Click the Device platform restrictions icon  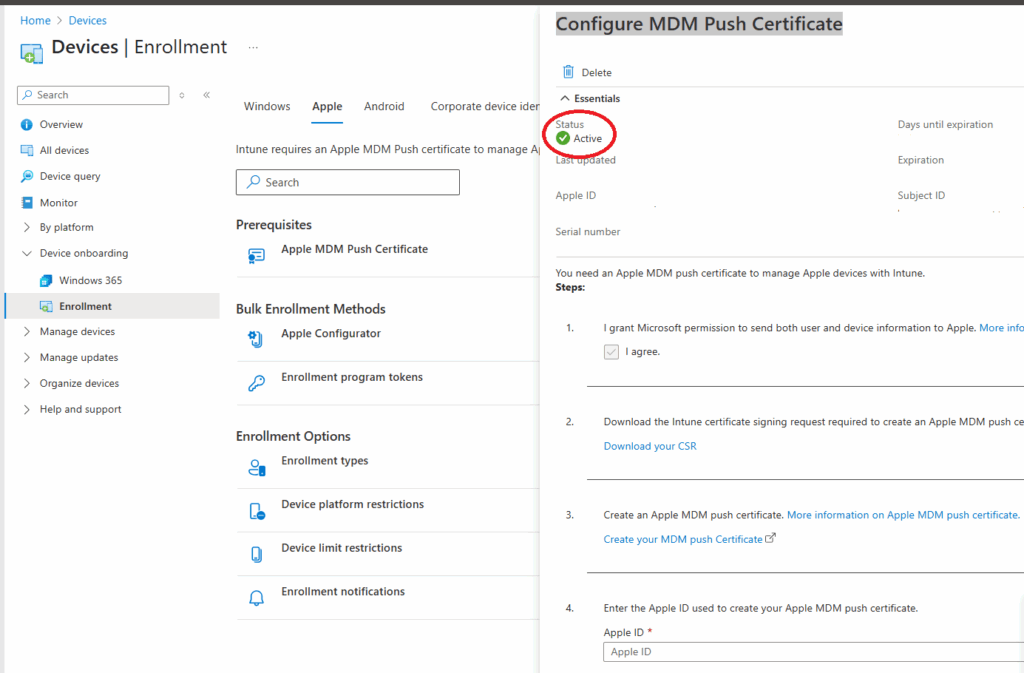click(x=257, y=510)
